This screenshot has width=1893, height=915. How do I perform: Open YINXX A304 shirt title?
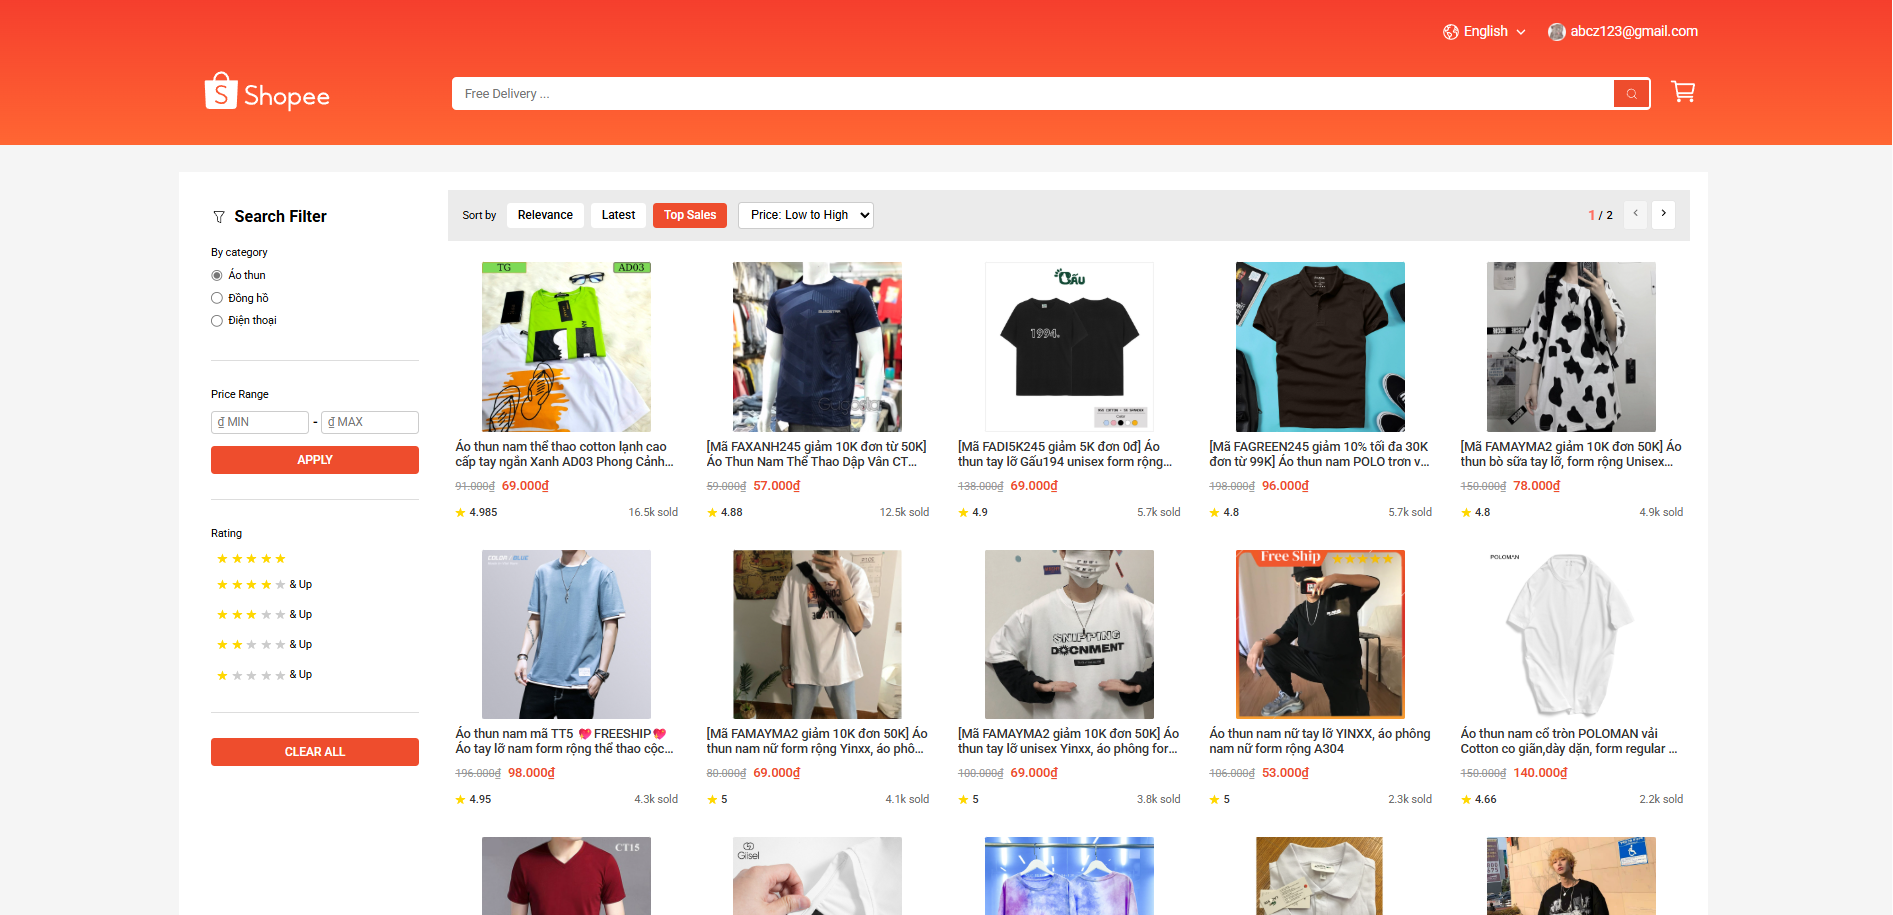click(x=1319, y=742)
